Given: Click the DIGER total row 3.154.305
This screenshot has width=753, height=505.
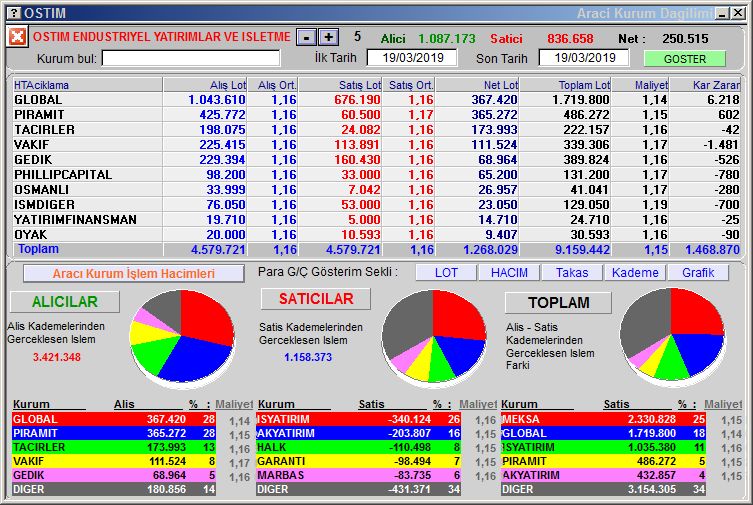Looking at the screenshot, I should [604, 489].
